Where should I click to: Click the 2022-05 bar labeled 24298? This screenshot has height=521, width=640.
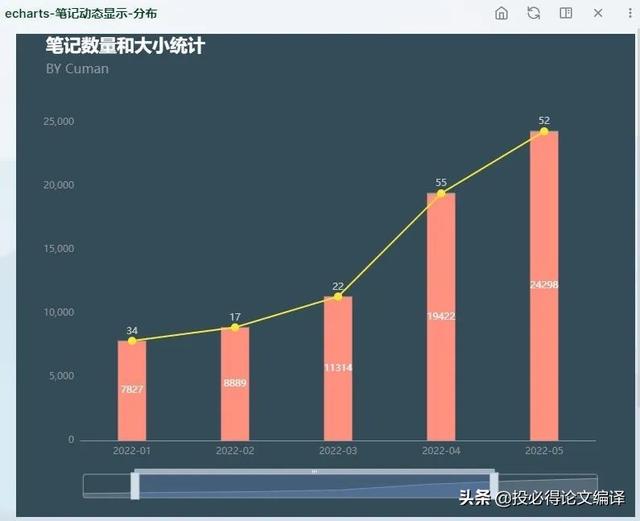pyautogui.click(x=544, y=285)
